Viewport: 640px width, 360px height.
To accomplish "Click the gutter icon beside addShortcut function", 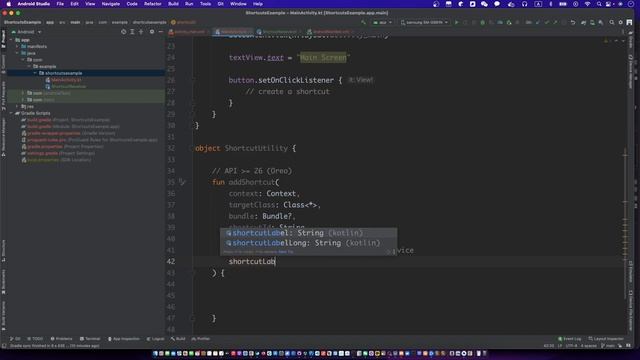I will coord(182,182).
